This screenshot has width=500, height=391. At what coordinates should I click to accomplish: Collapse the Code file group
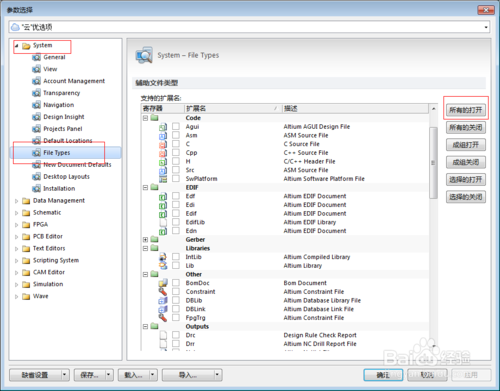[x=145, y=118]
